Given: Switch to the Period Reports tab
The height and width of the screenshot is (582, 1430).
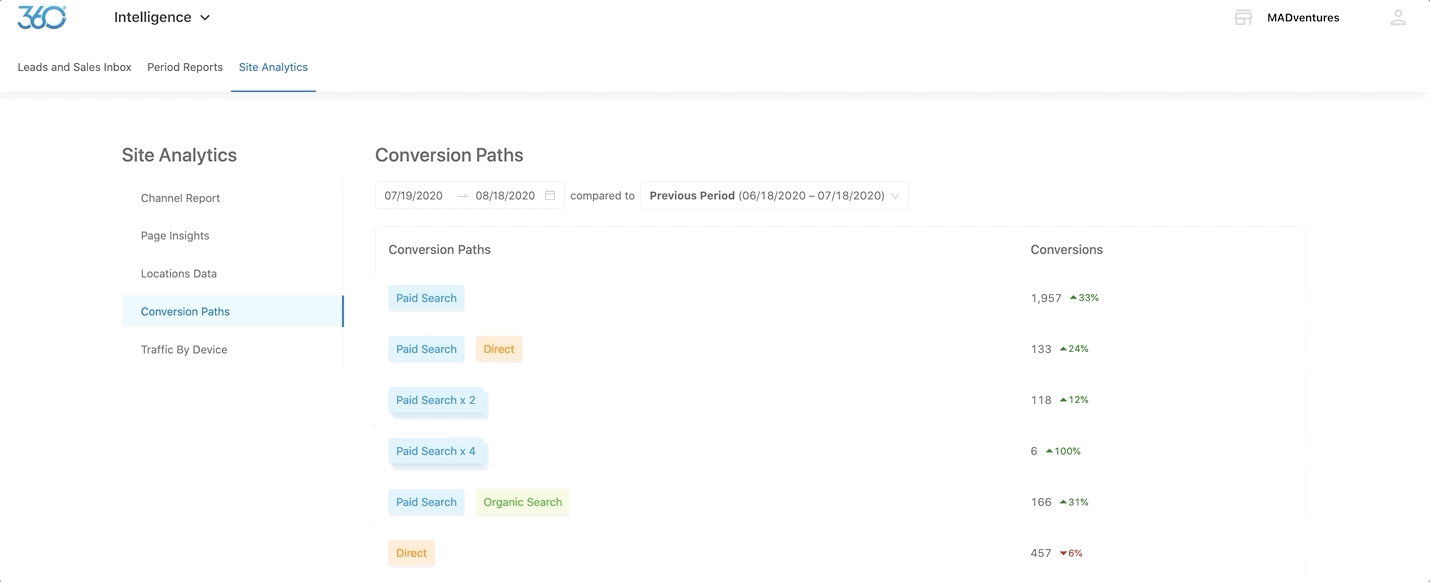Looking at the screenshot, I should (x=184, y=66).
